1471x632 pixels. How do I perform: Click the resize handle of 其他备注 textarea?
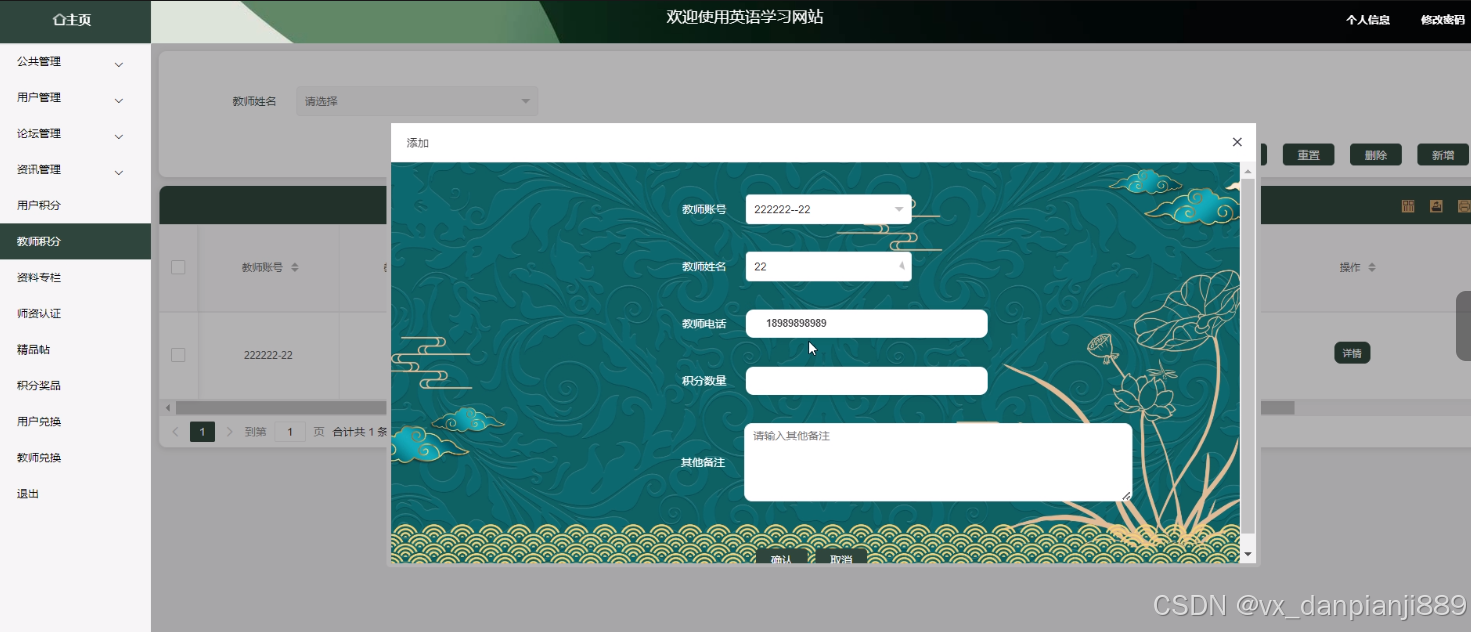pos(1126,495)
